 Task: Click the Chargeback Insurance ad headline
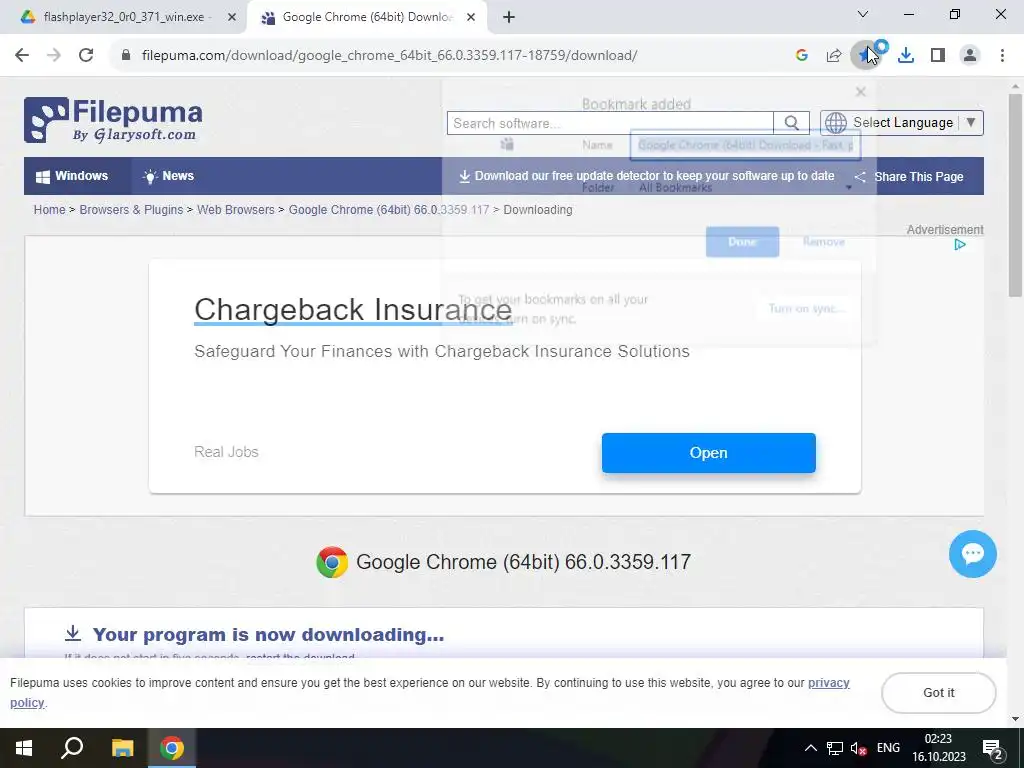coord(353,310)
